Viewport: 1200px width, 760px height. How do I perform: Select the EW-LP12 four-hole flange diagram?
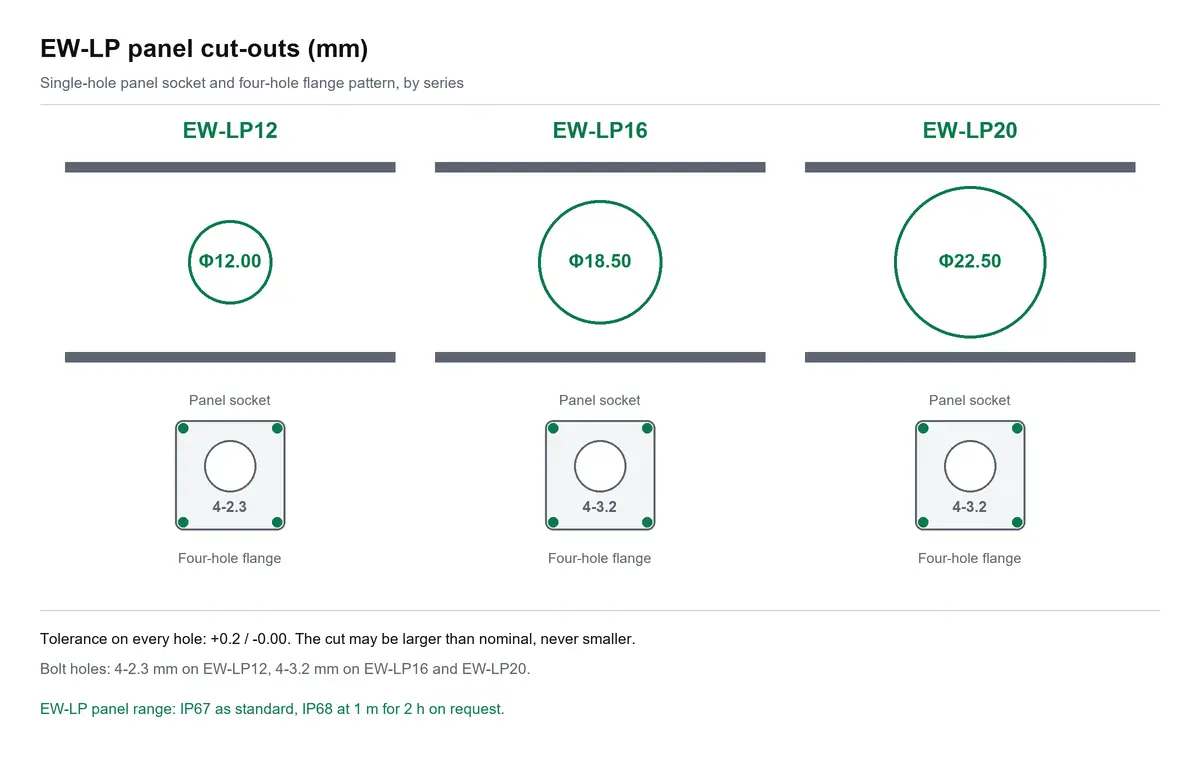230,475
